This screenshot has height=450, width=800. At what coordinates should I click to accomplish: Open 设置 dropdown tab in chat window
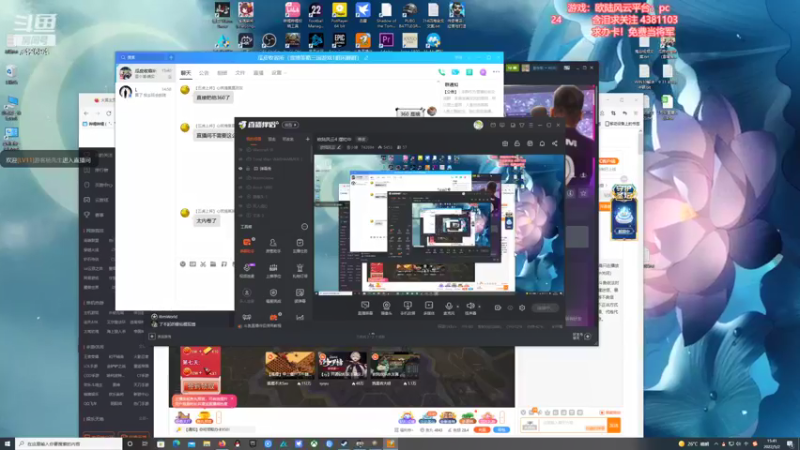(x=279, y=73)
